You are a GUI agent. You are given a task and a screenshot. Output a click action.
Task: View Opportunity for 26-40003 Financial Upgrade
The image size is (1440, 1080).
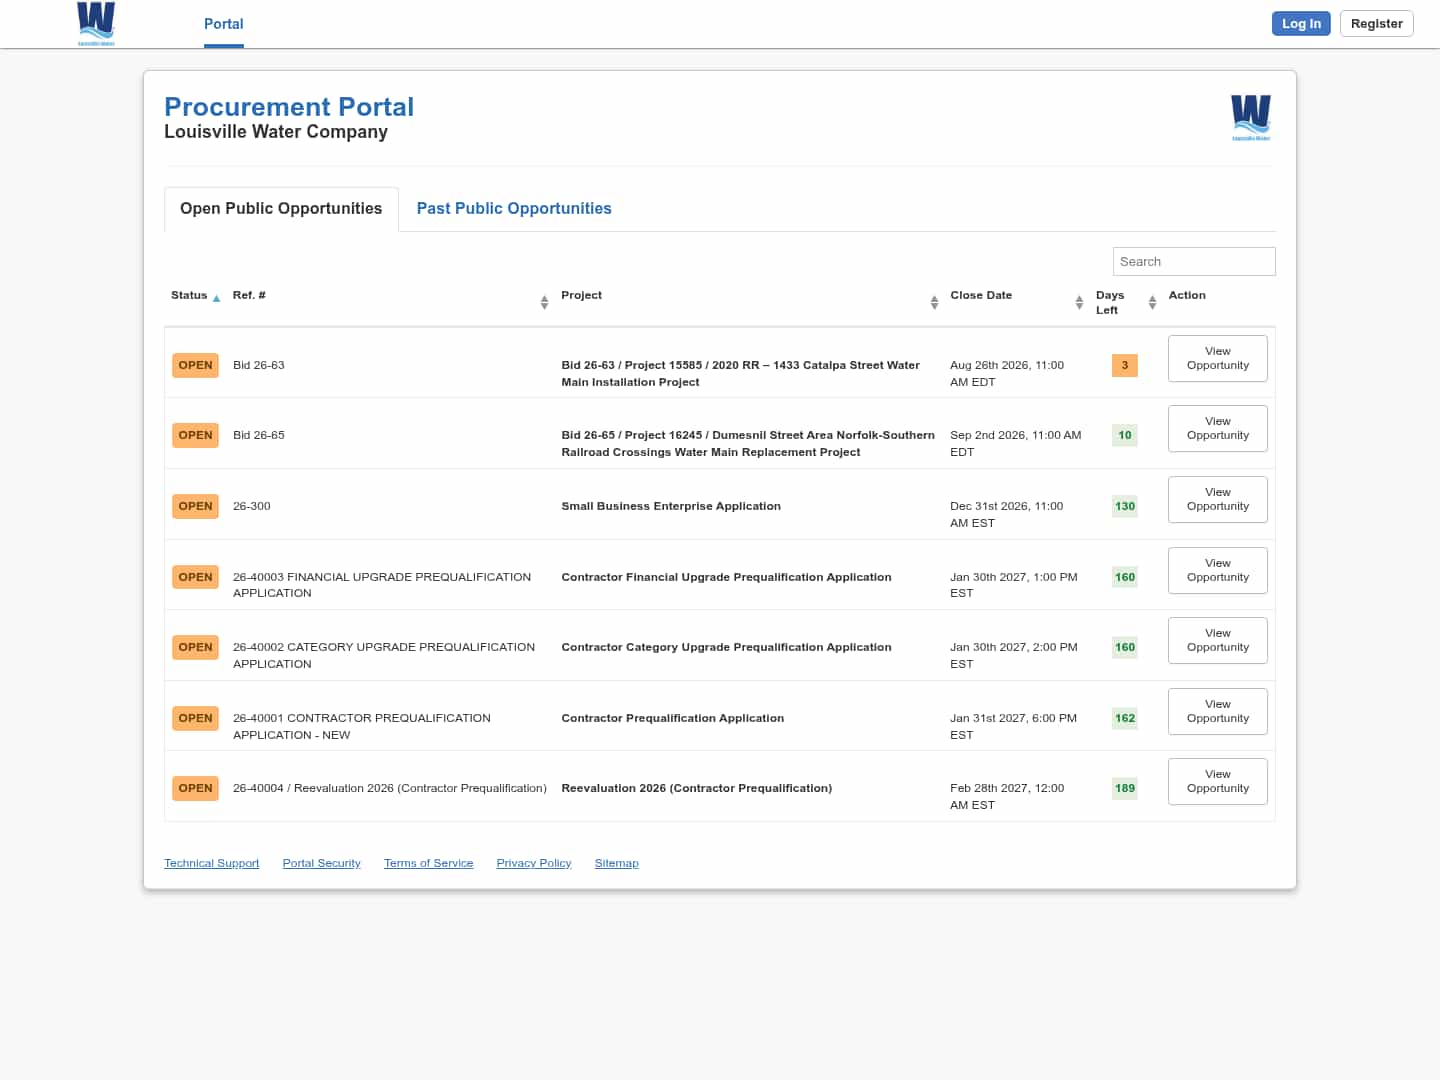1218,570
